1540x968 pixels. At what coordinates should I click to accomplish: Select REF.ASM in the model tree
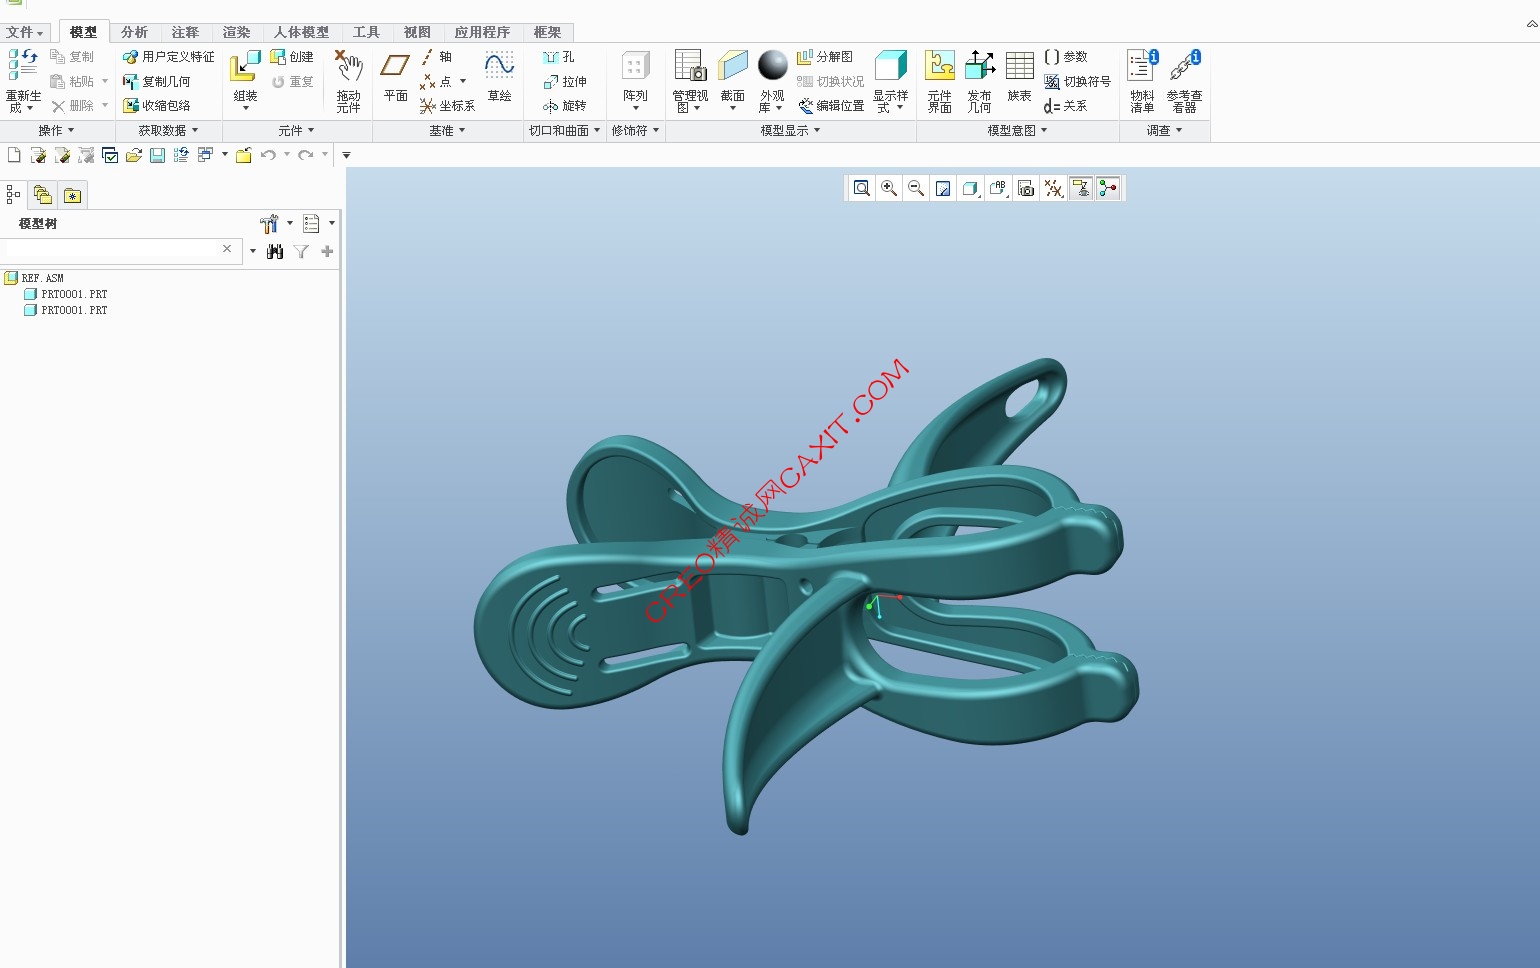34,278
